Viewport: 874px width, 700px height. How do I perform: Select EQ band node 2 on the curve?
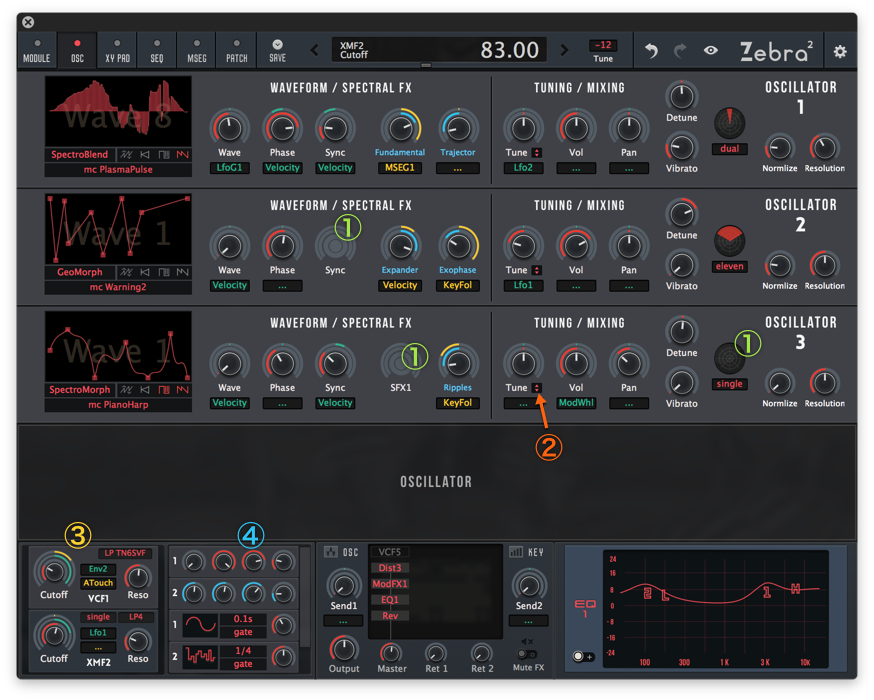(647, 593)
